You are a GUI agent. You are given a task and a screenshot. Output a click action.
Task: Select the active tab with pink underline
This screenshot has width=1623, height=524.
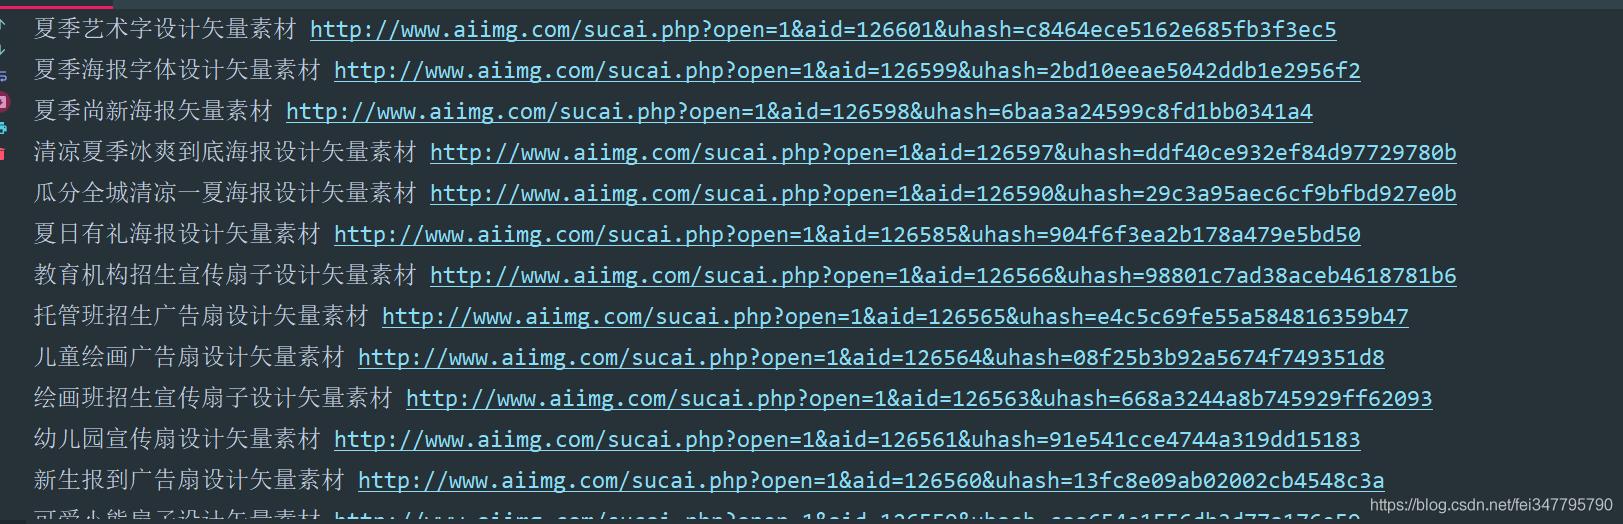[x=56, y=4]
